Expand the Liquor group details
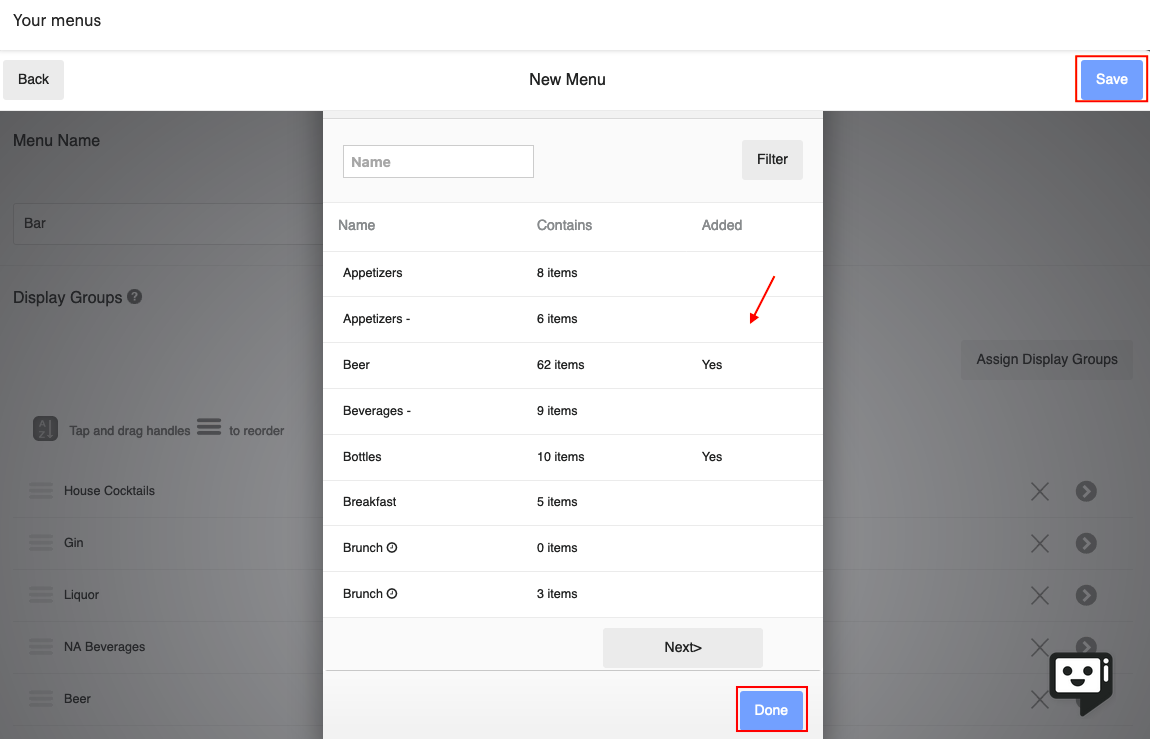Image resolution: width=1150 pixels, height=739 pixels. [1086, 595]
